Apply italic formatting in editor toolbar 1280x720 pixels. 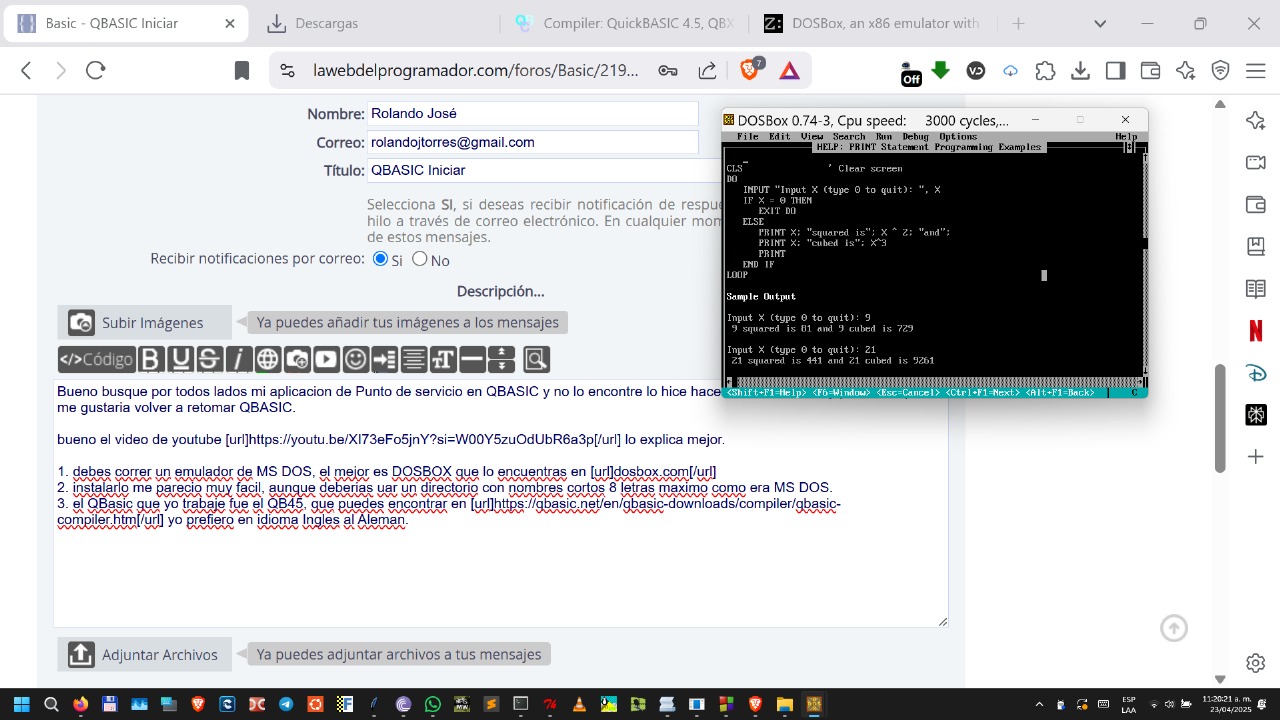238,359
